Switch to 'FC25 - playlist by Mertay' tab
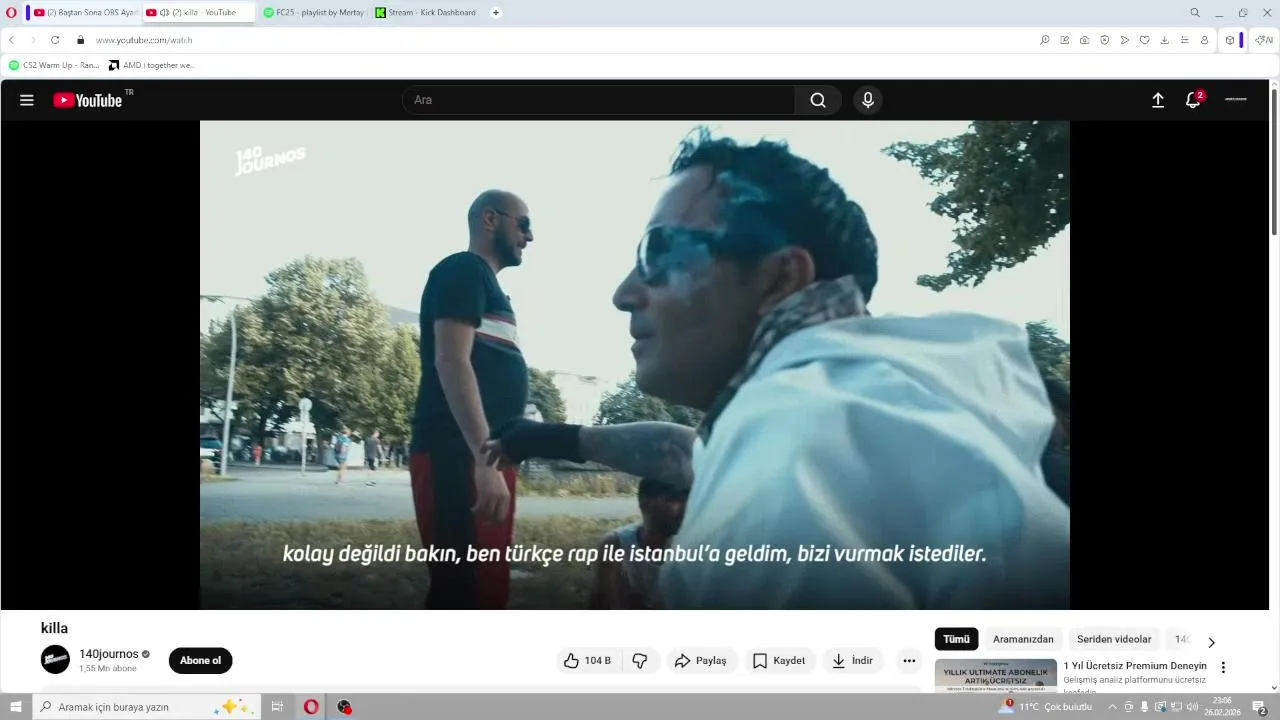1280x720 pixels. [x=315, y=13]
